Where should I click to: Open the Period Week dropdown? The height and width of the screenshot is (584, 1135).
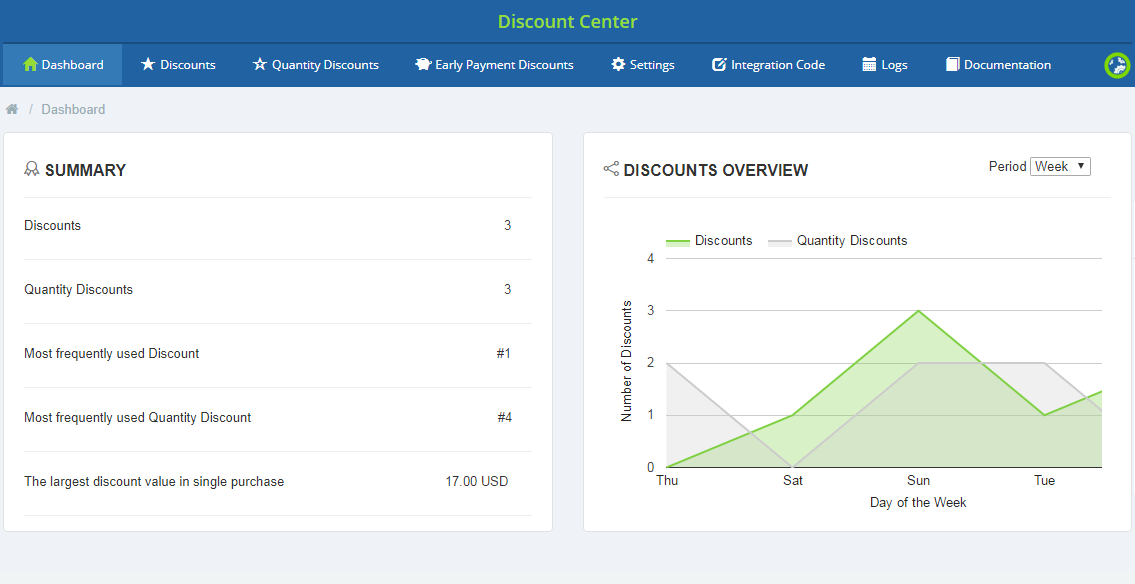coord(1060,167)
